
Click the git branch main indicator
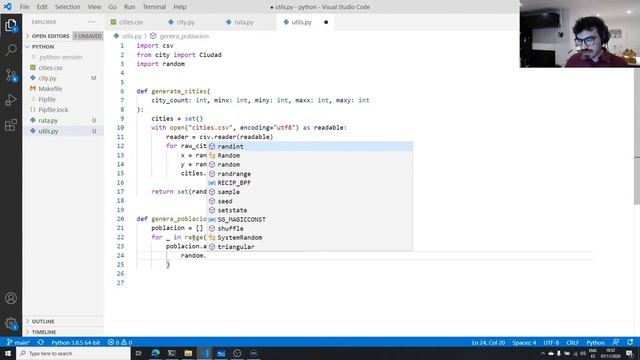point(18,342)
